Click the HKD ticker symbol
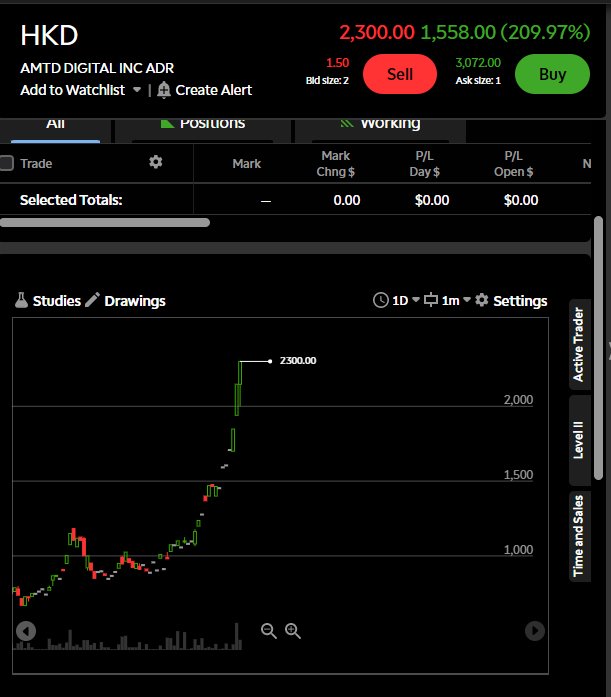Image resolution: width=611 pixels, height=697 pixels. click(x=49, y=35)
